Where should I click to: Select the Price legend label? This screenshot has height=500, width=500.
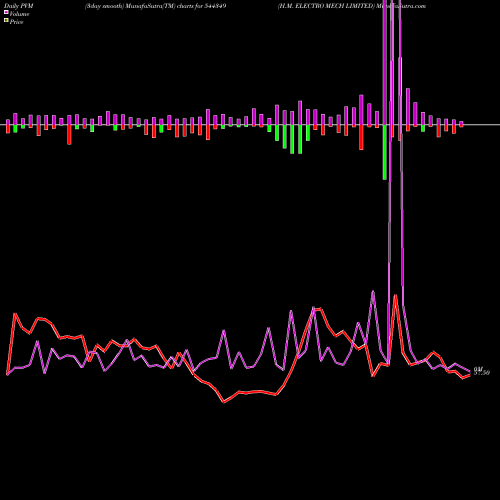point(16,22)
